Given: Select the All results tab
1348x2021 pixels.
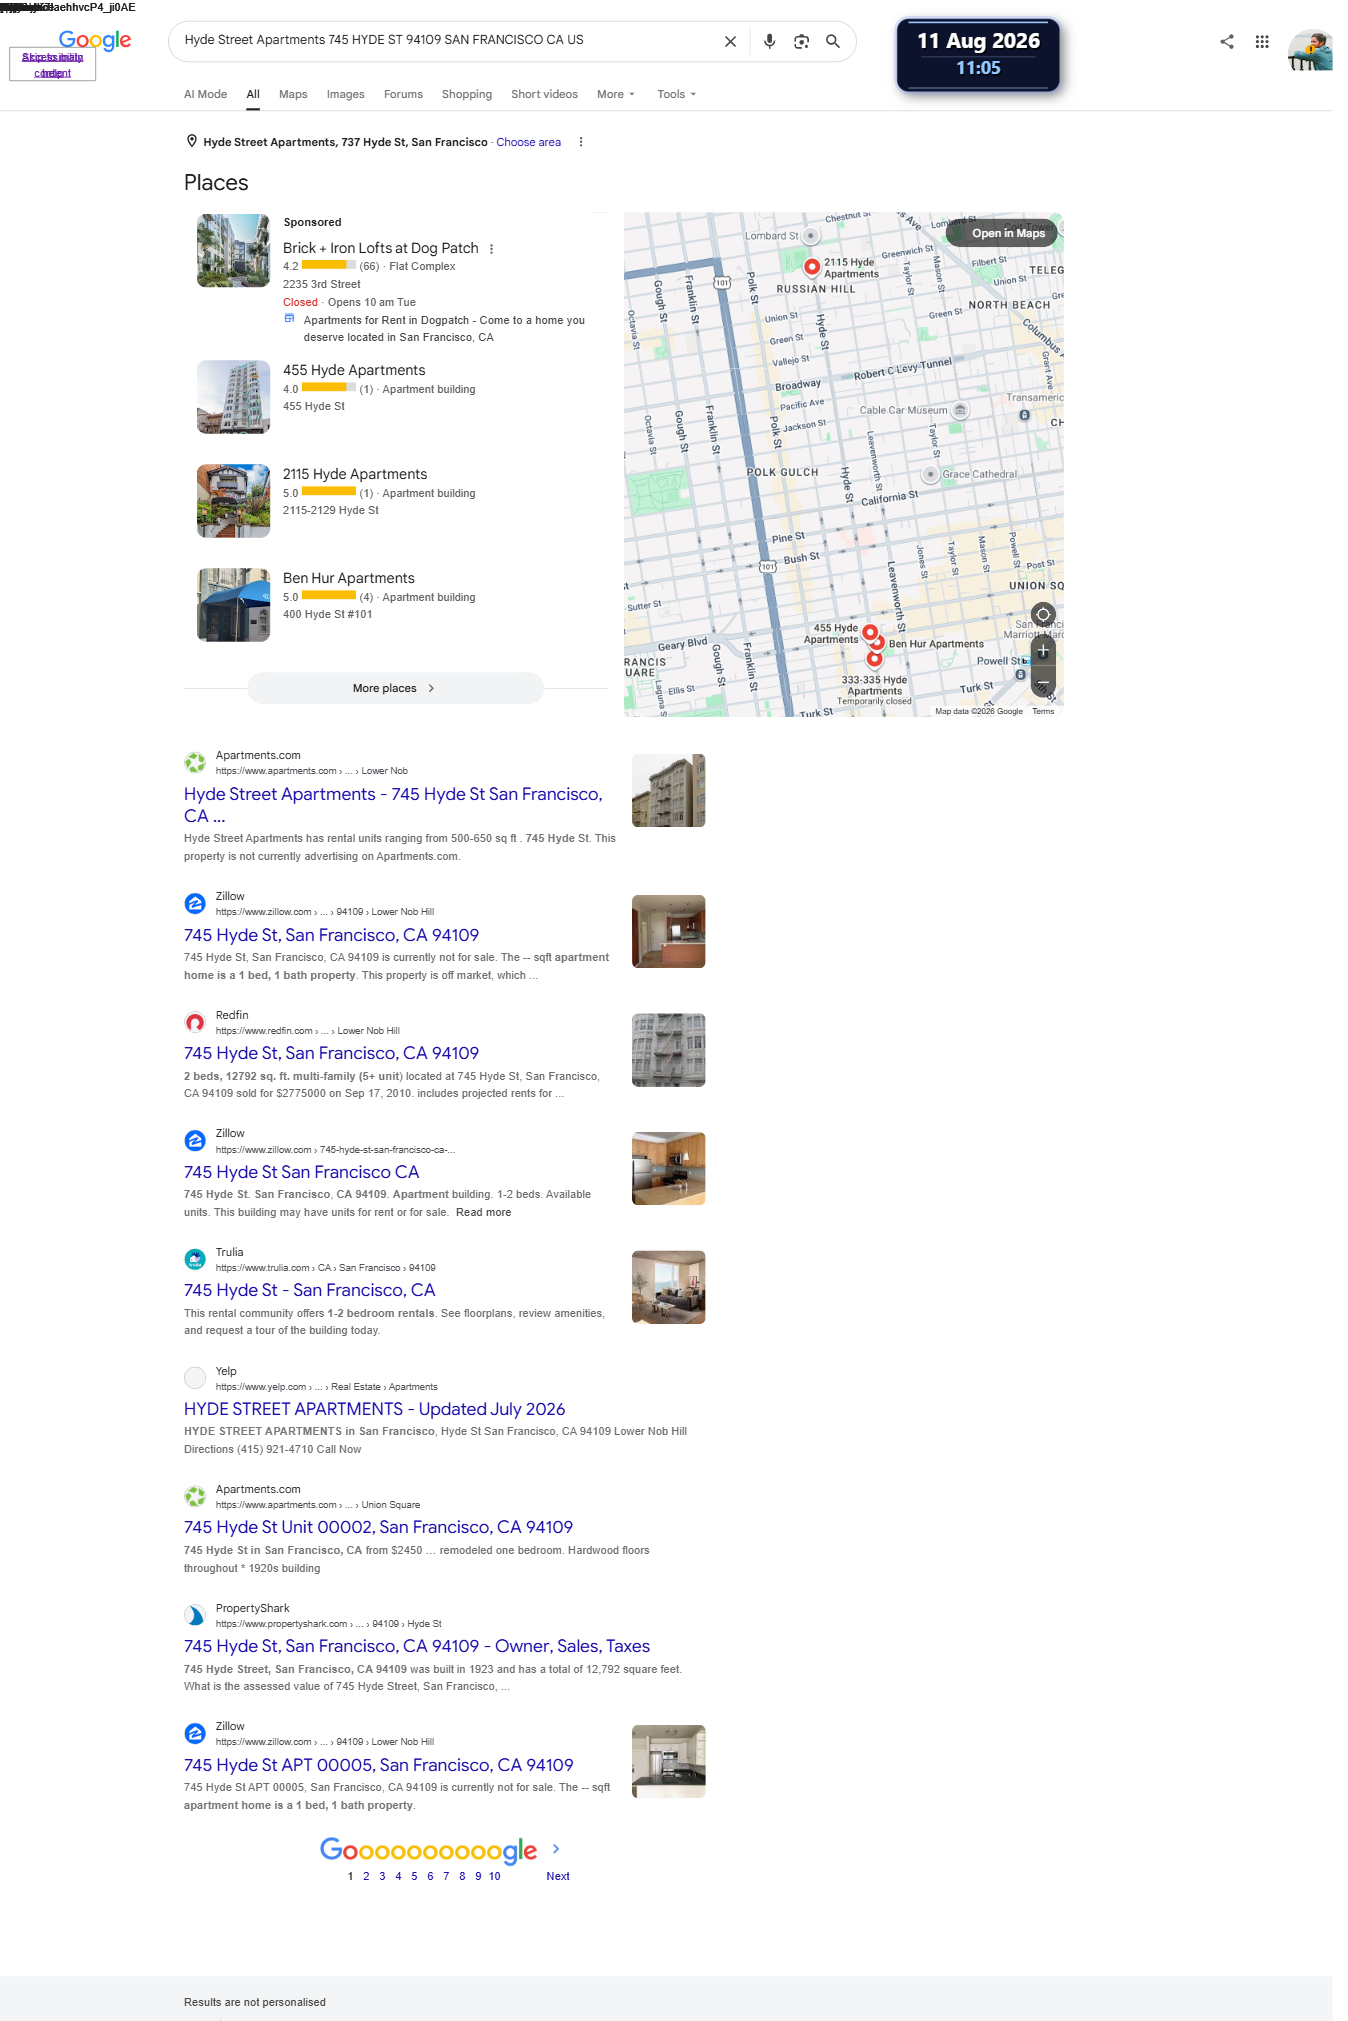Looking at the screenshot, I should pyautogui.click(x=253, y=94).
